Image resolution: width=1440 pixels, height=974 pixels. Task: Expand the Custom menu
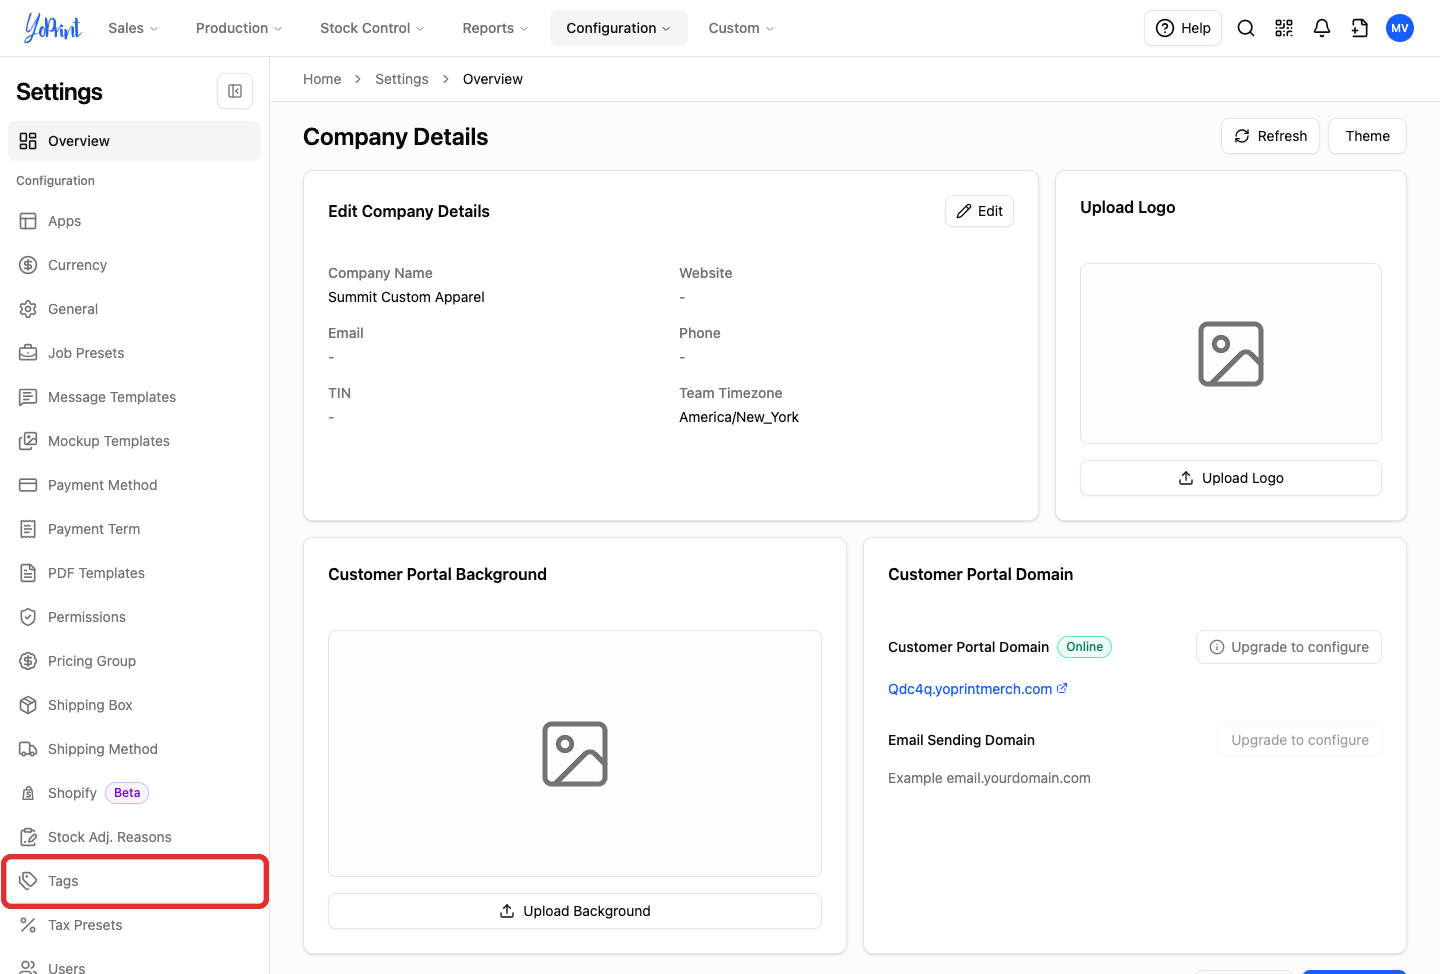tap(741, 28)
